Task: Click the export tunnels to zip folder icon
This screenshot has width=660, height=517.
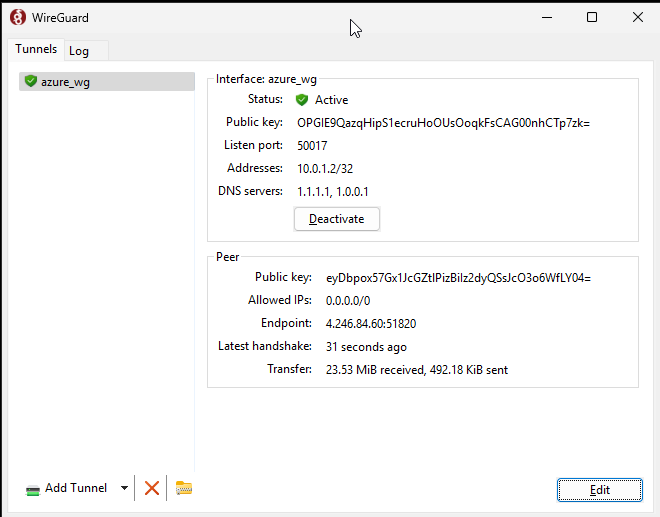Action: 184,488
